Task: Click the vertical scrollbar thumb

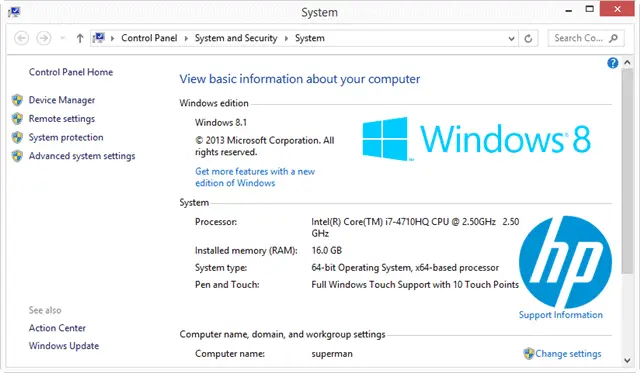Action: coord(627,171)
